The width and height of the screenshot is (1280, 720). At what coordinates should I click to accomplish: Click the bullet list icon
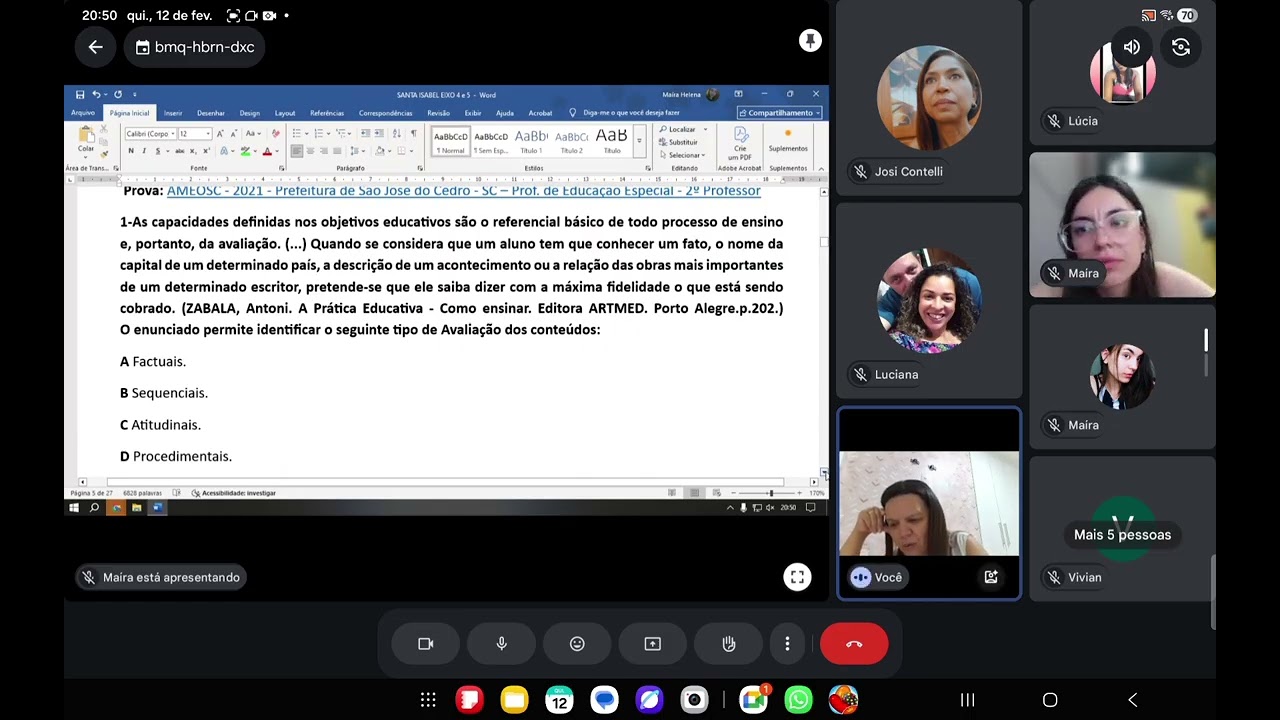click(x=297, y=134)
